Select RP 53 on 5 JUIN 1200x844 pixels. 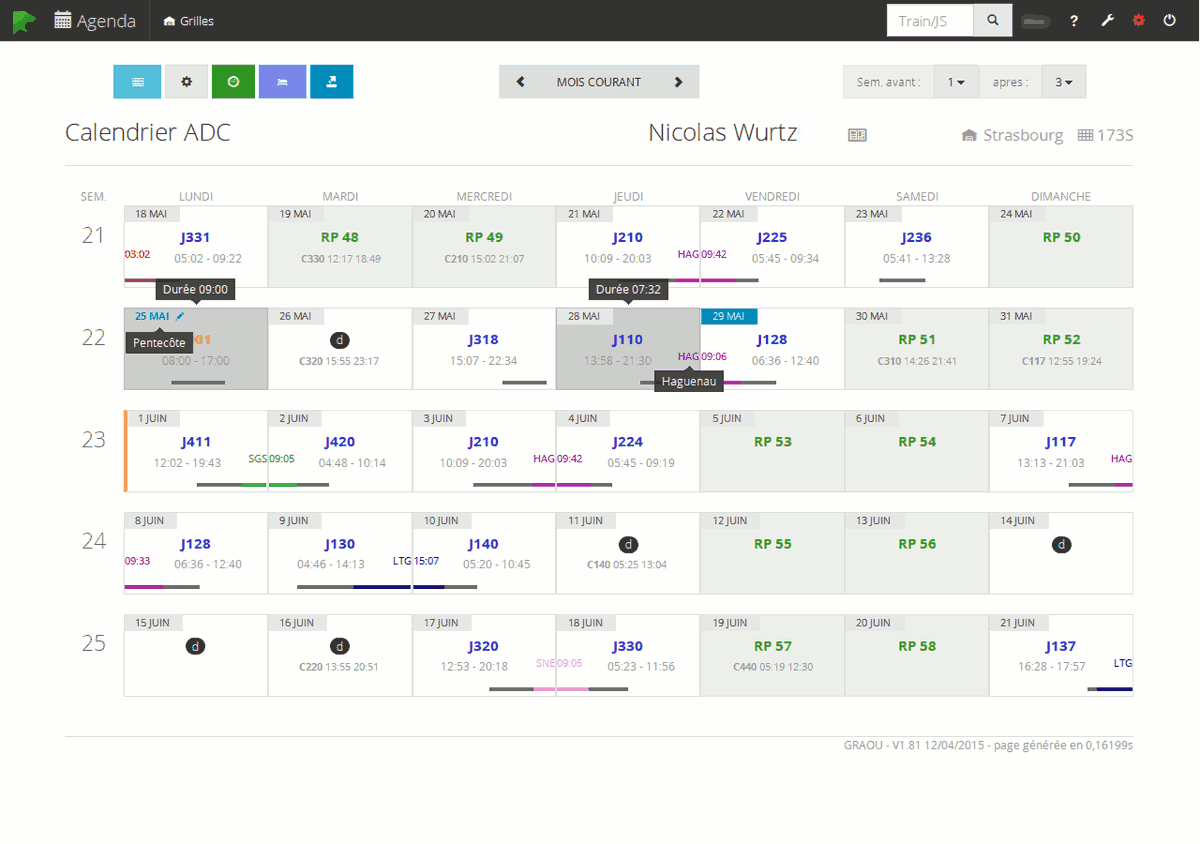coord(772,442)
